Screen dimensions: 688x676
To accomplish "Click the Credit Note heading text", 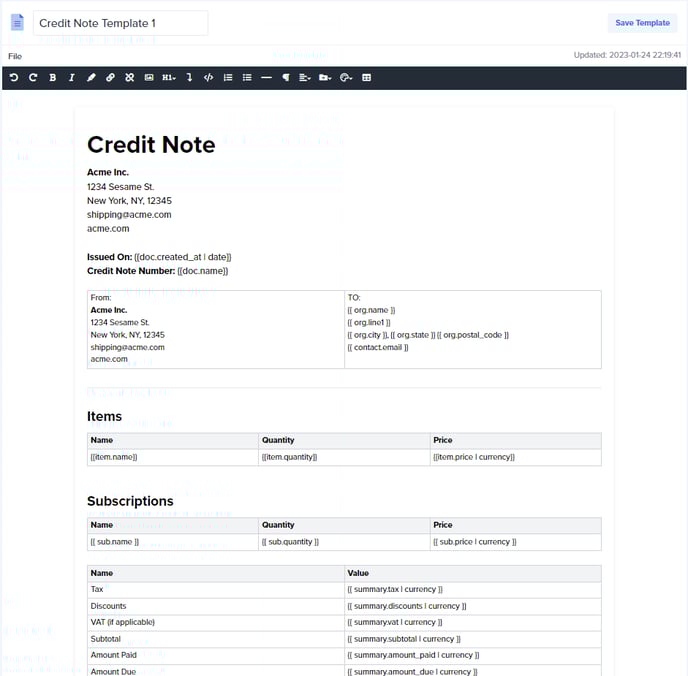I will 151,145.
